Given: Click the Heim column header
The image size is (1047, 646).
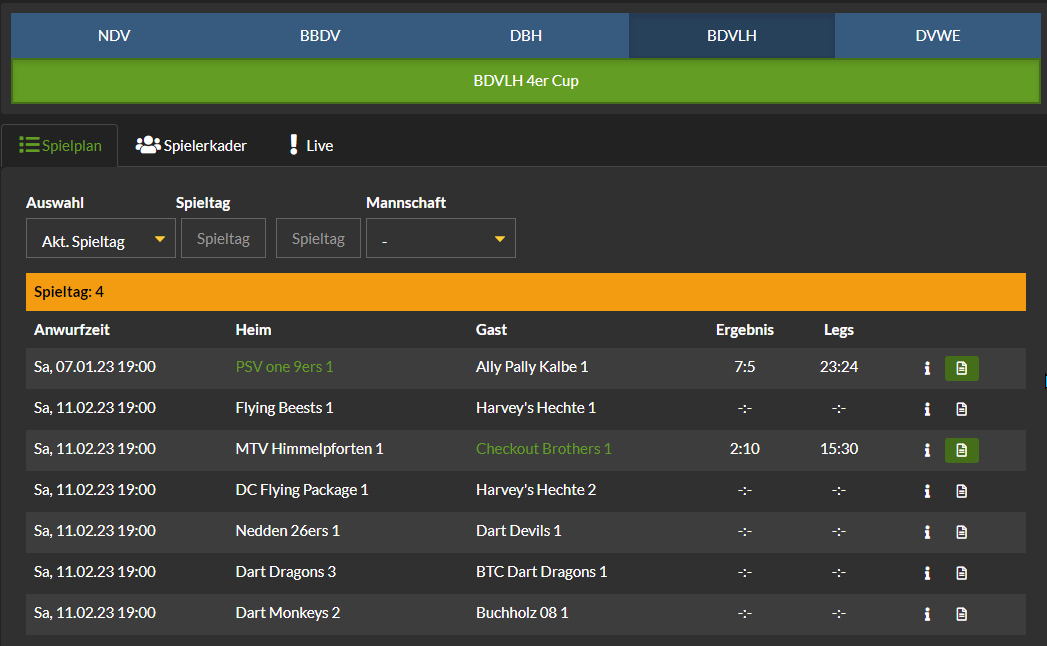Looking at the screenshot, I should coord(254,329).
